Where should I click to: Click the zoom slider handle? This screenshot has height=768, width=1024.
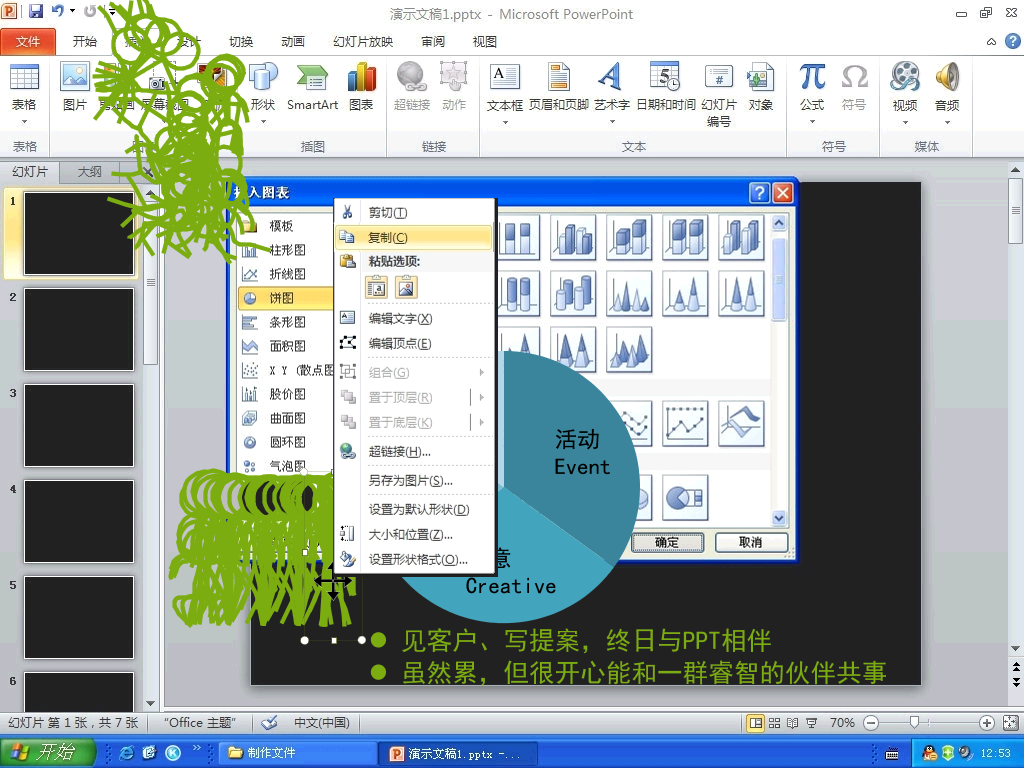tap(914, 722)
